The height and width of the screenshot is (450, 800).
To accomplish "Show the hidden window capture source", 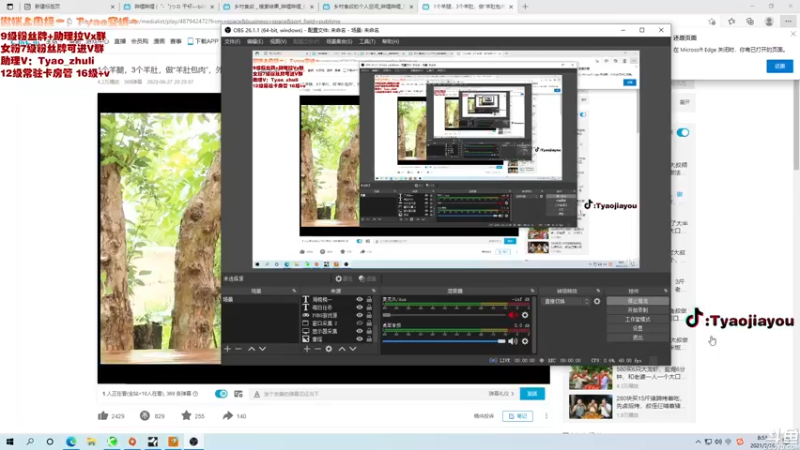I will 359,323.
